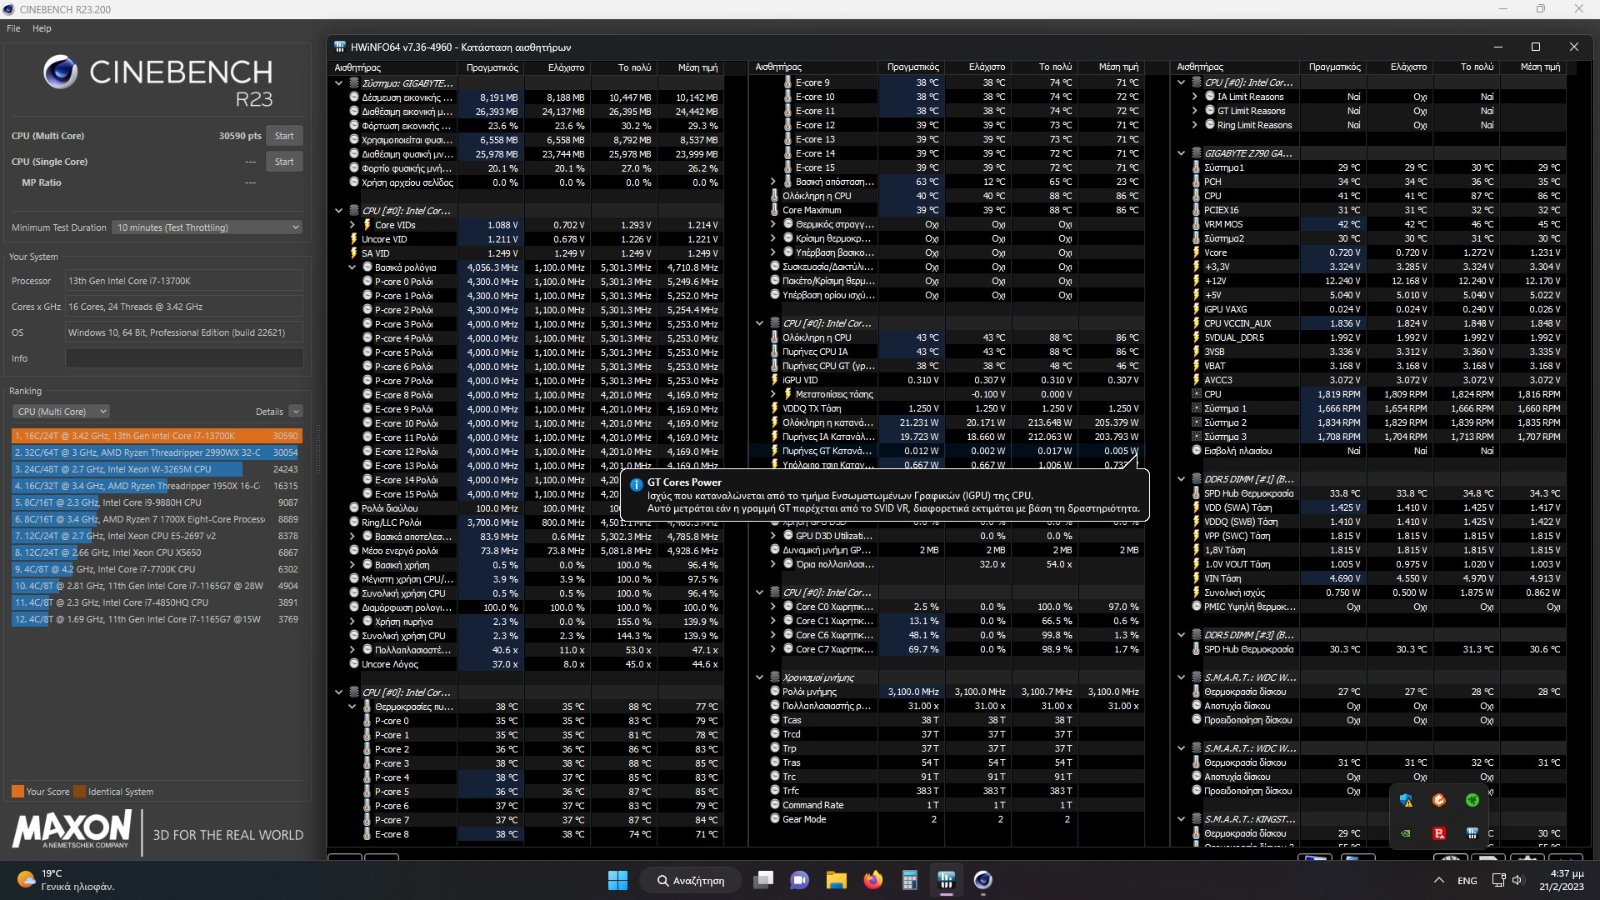Switch to Cinebench via its taskbar icon
The image size is (1600, 900).
983,880
